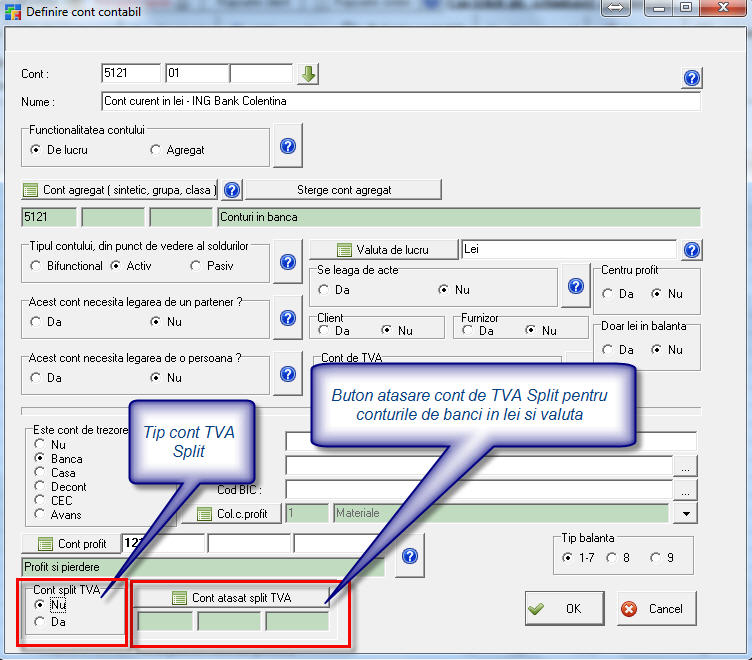Click the dialog's app icon in title bar
752x660 pixels.
coord(13,11)
